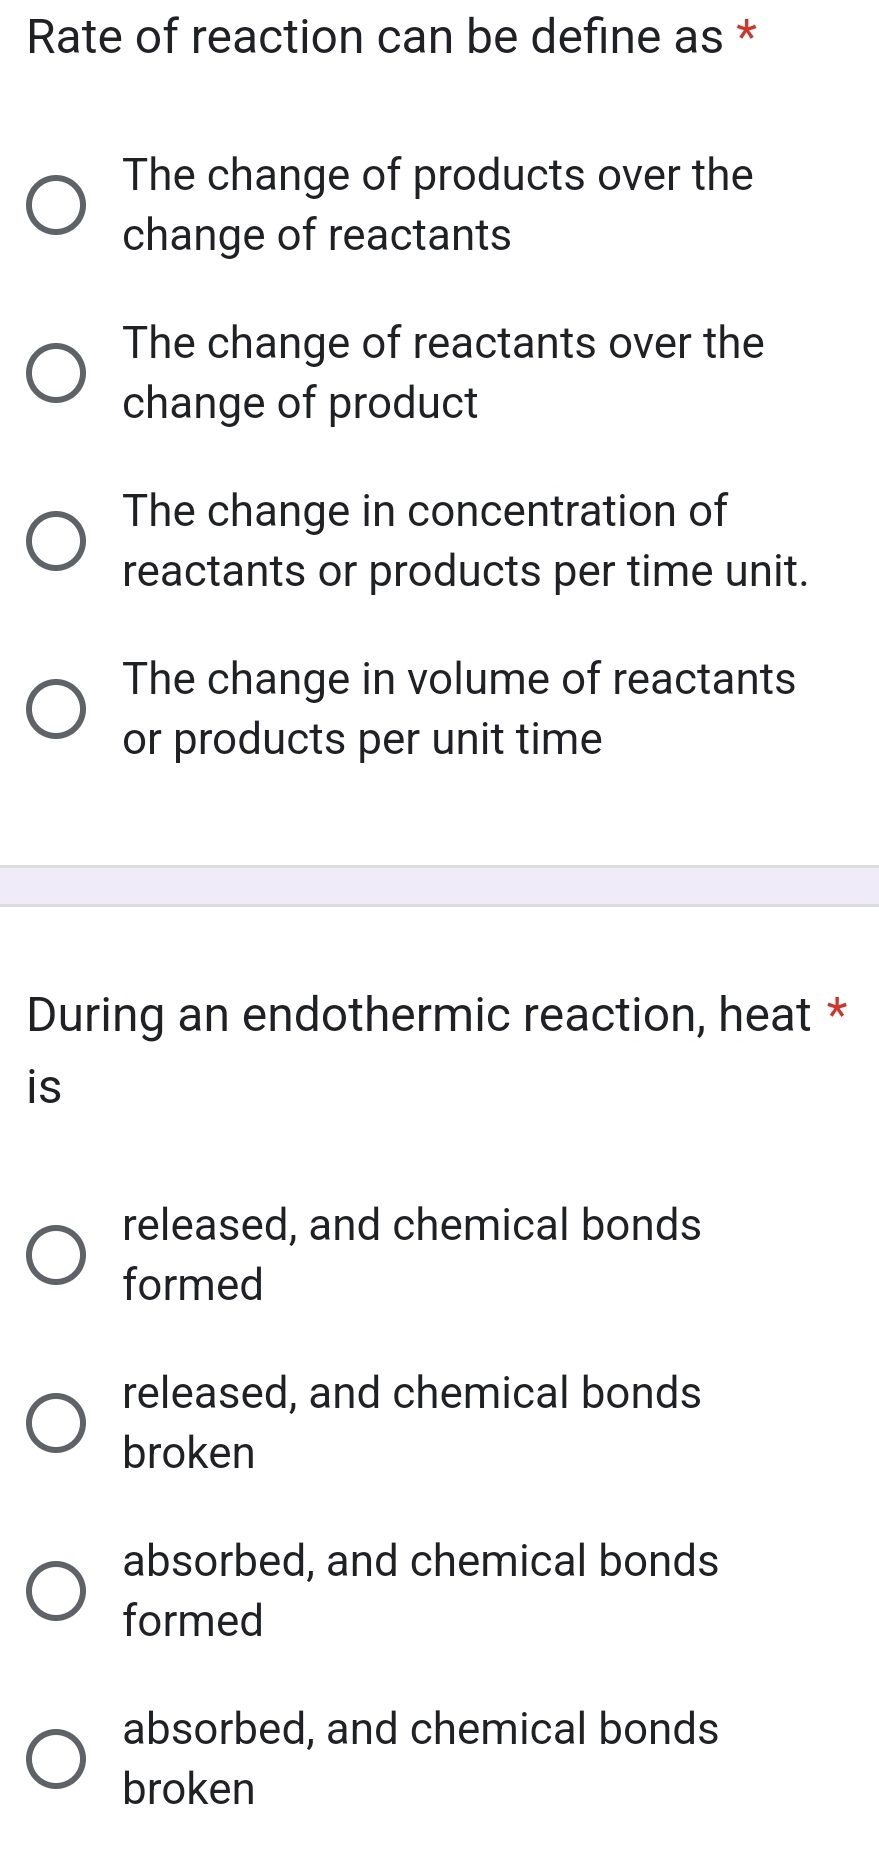Select radio circle for 'released, and chemical bonds formed'
Viewport: 879px width, 1856px height.
click(x=55, y=1256)
